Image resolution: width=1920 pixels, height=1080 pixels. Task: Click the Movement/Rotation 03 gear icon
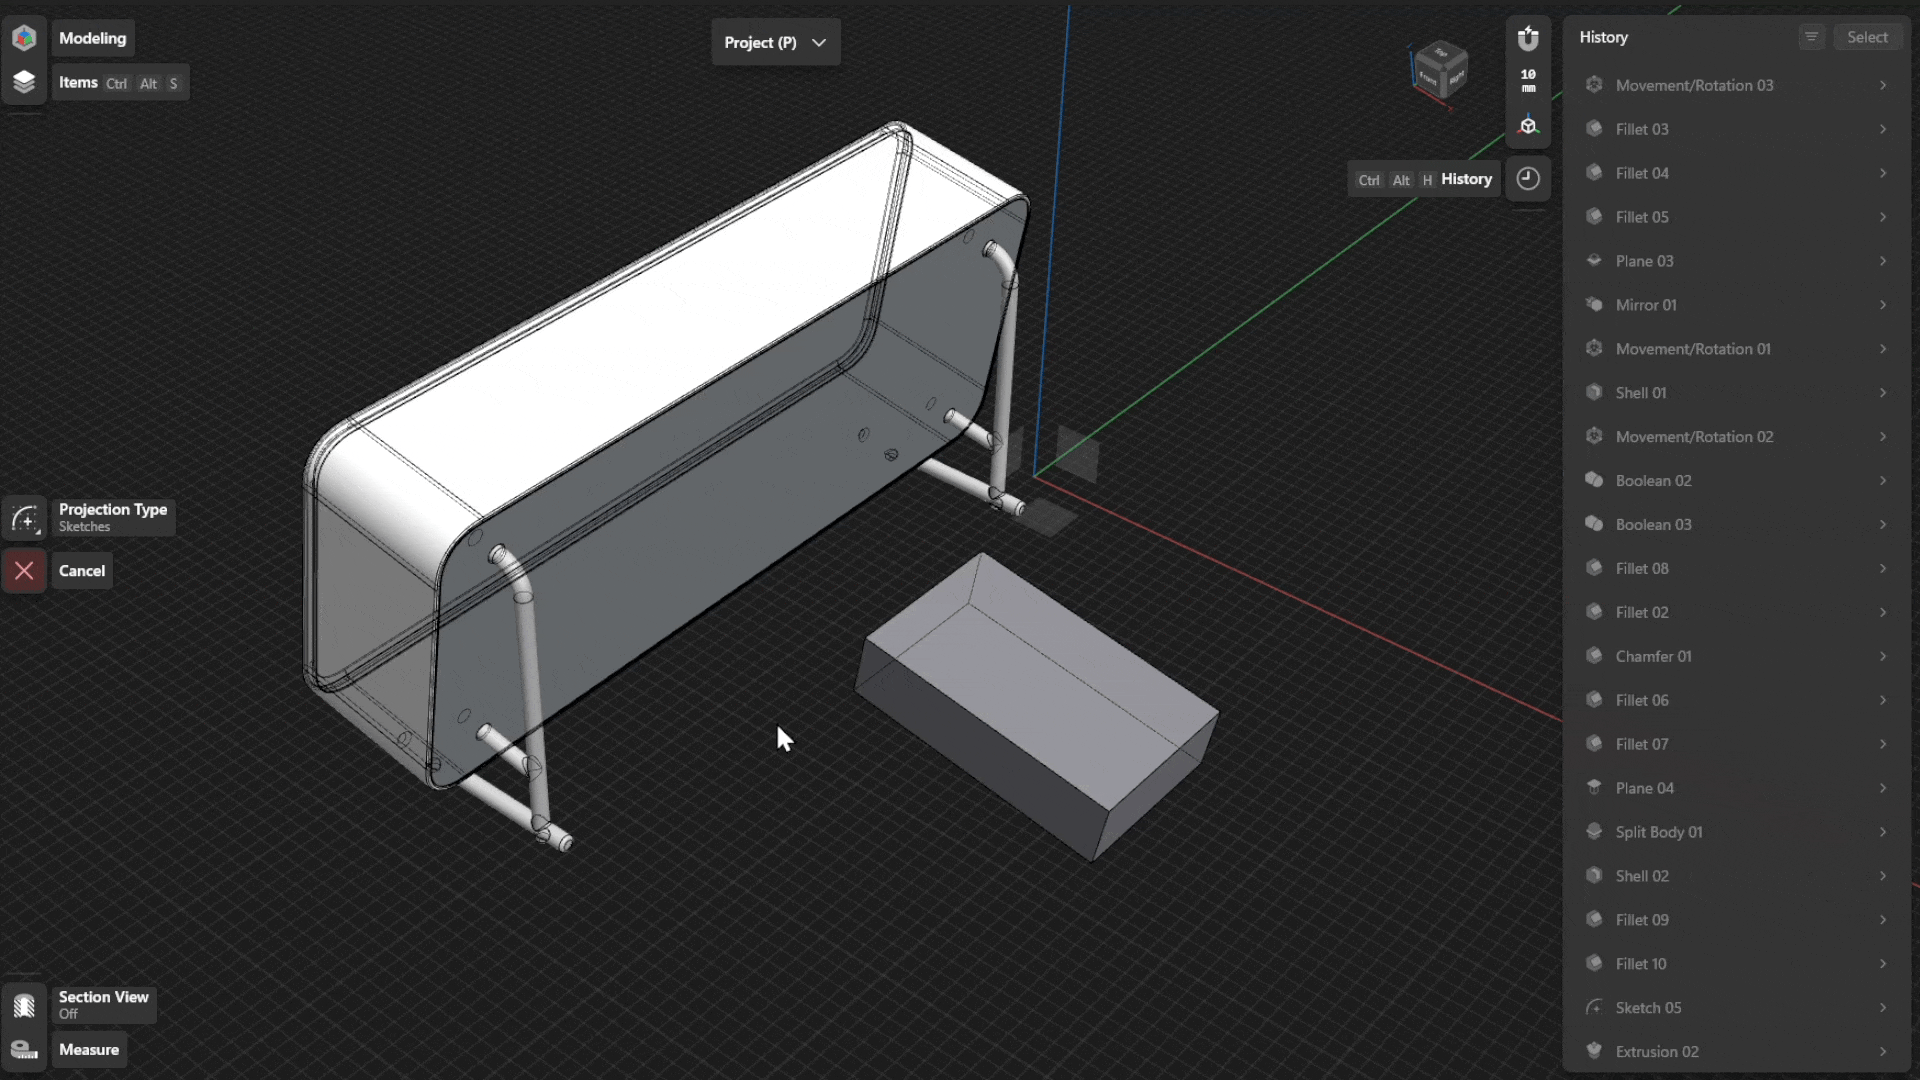tap(1594, 85)
